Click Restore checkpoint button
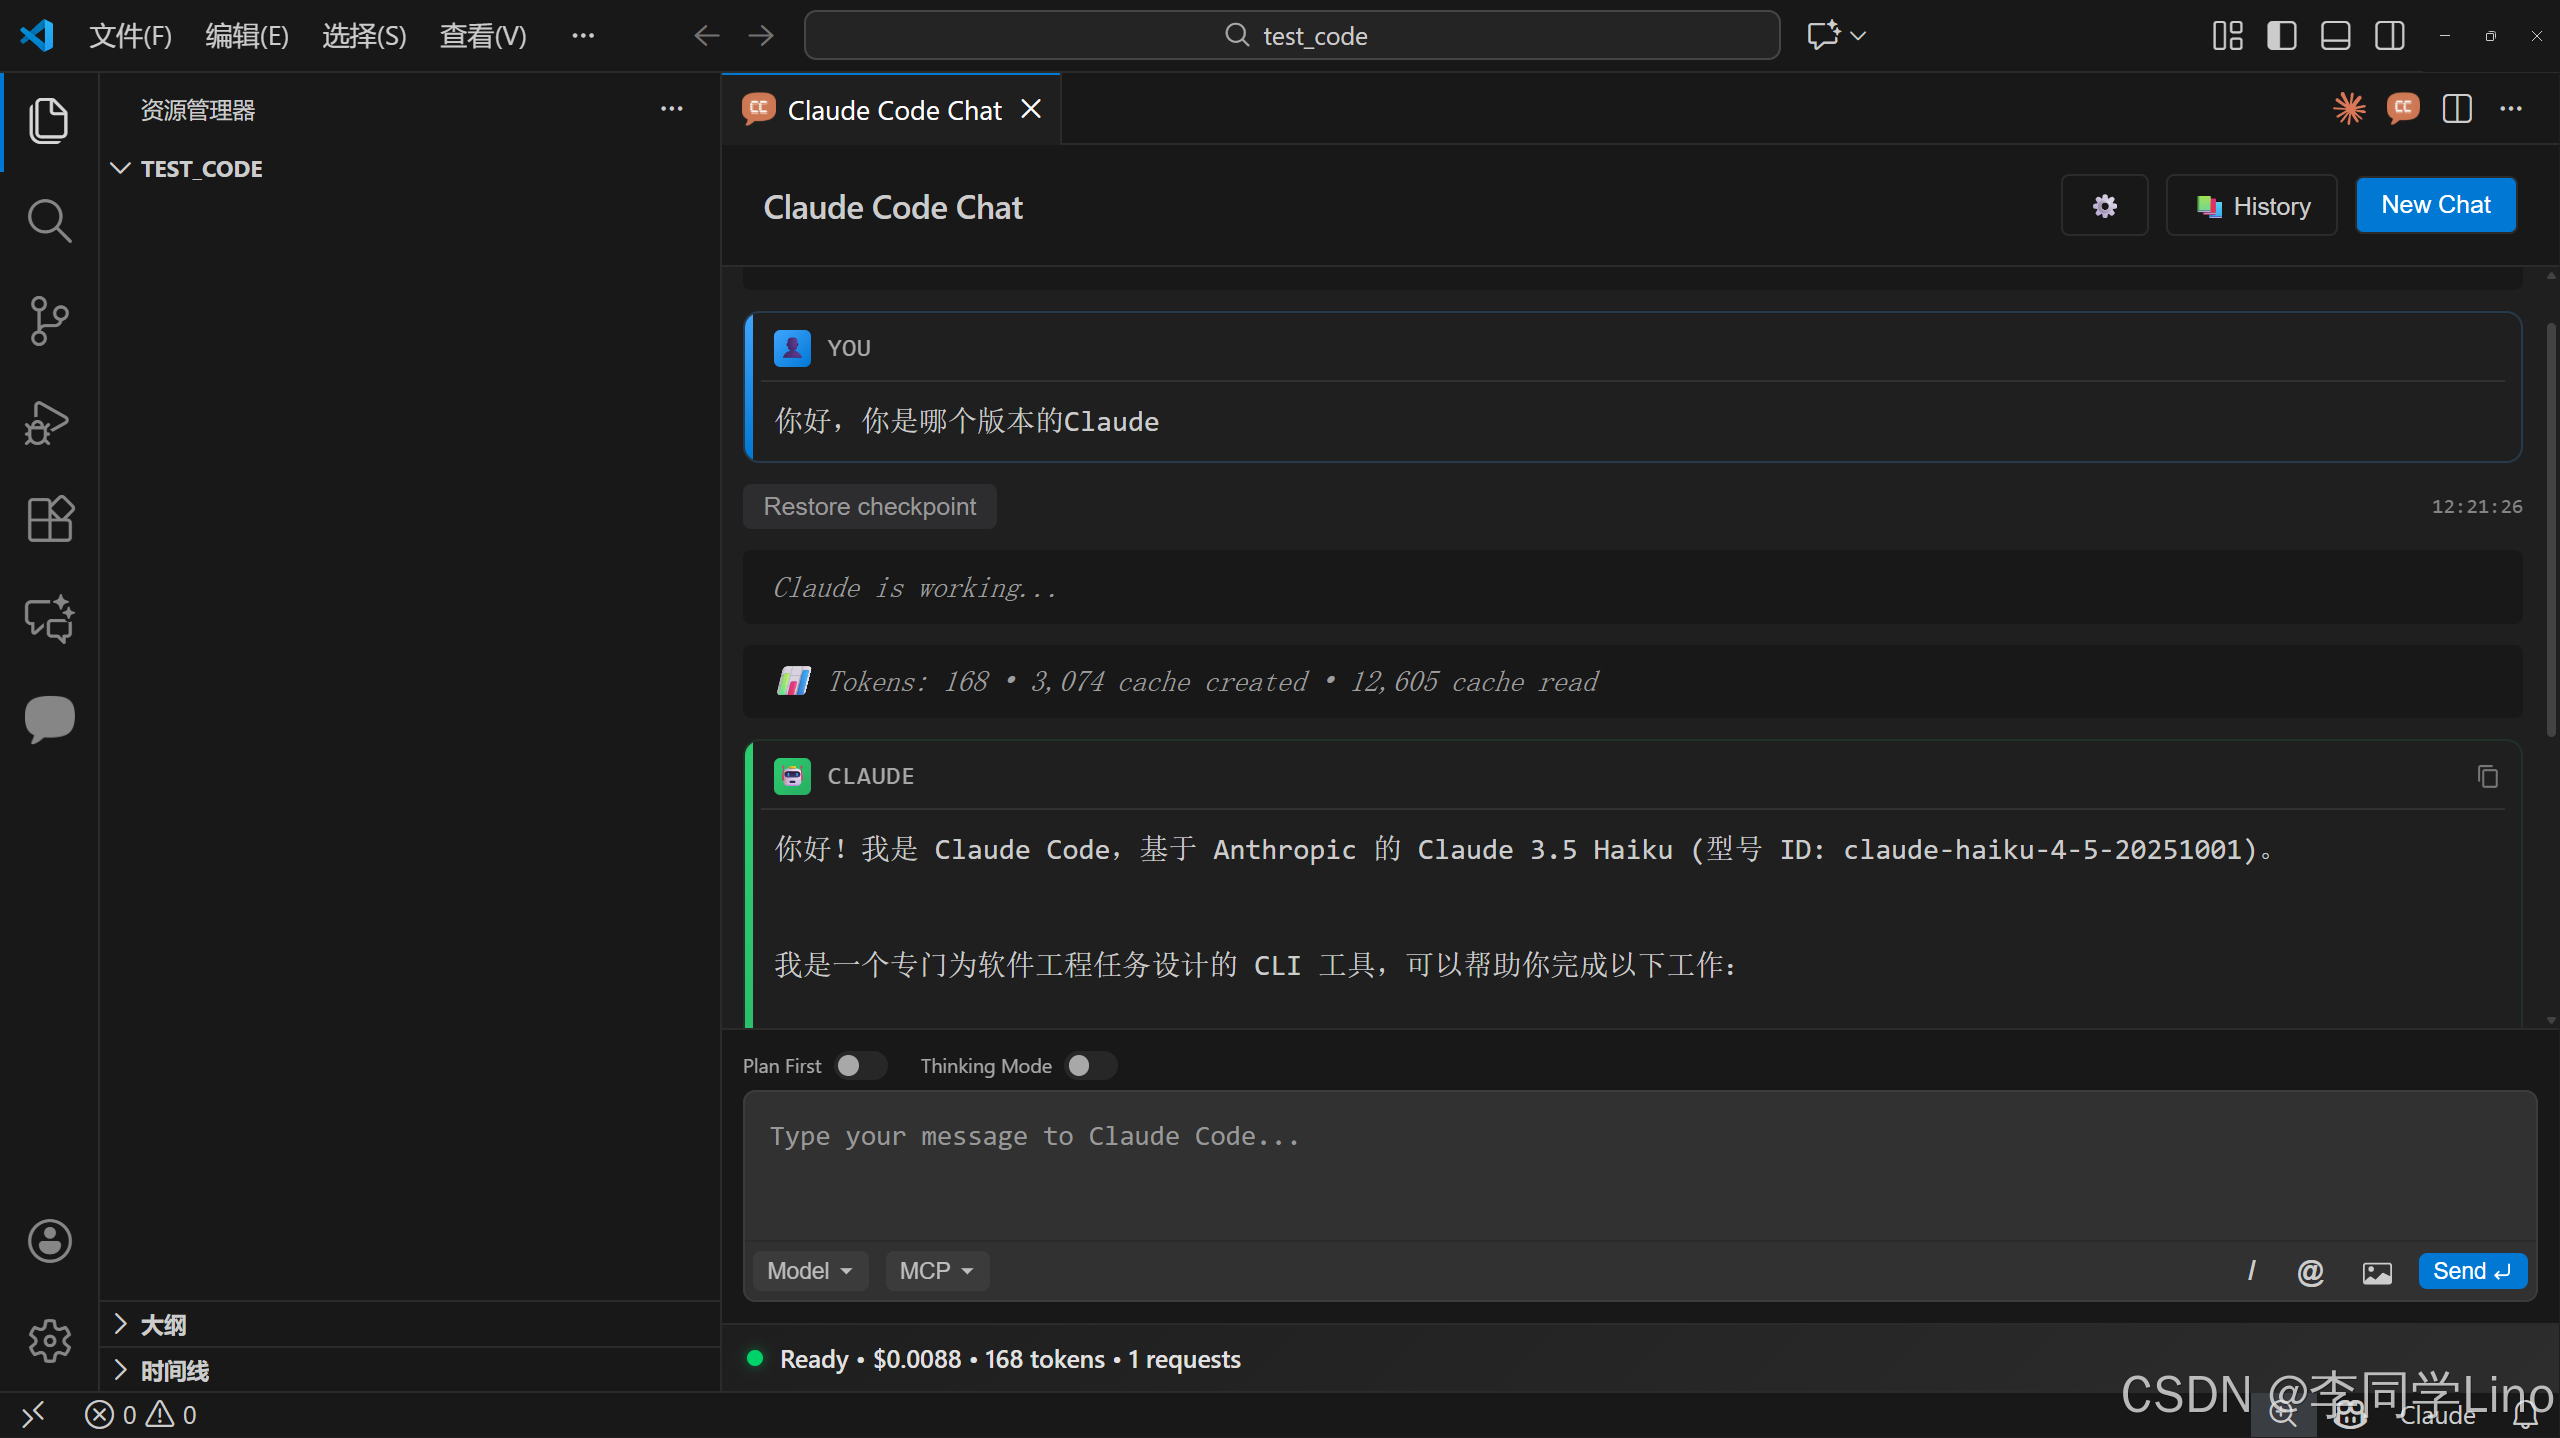 click(x=869, y=507)
